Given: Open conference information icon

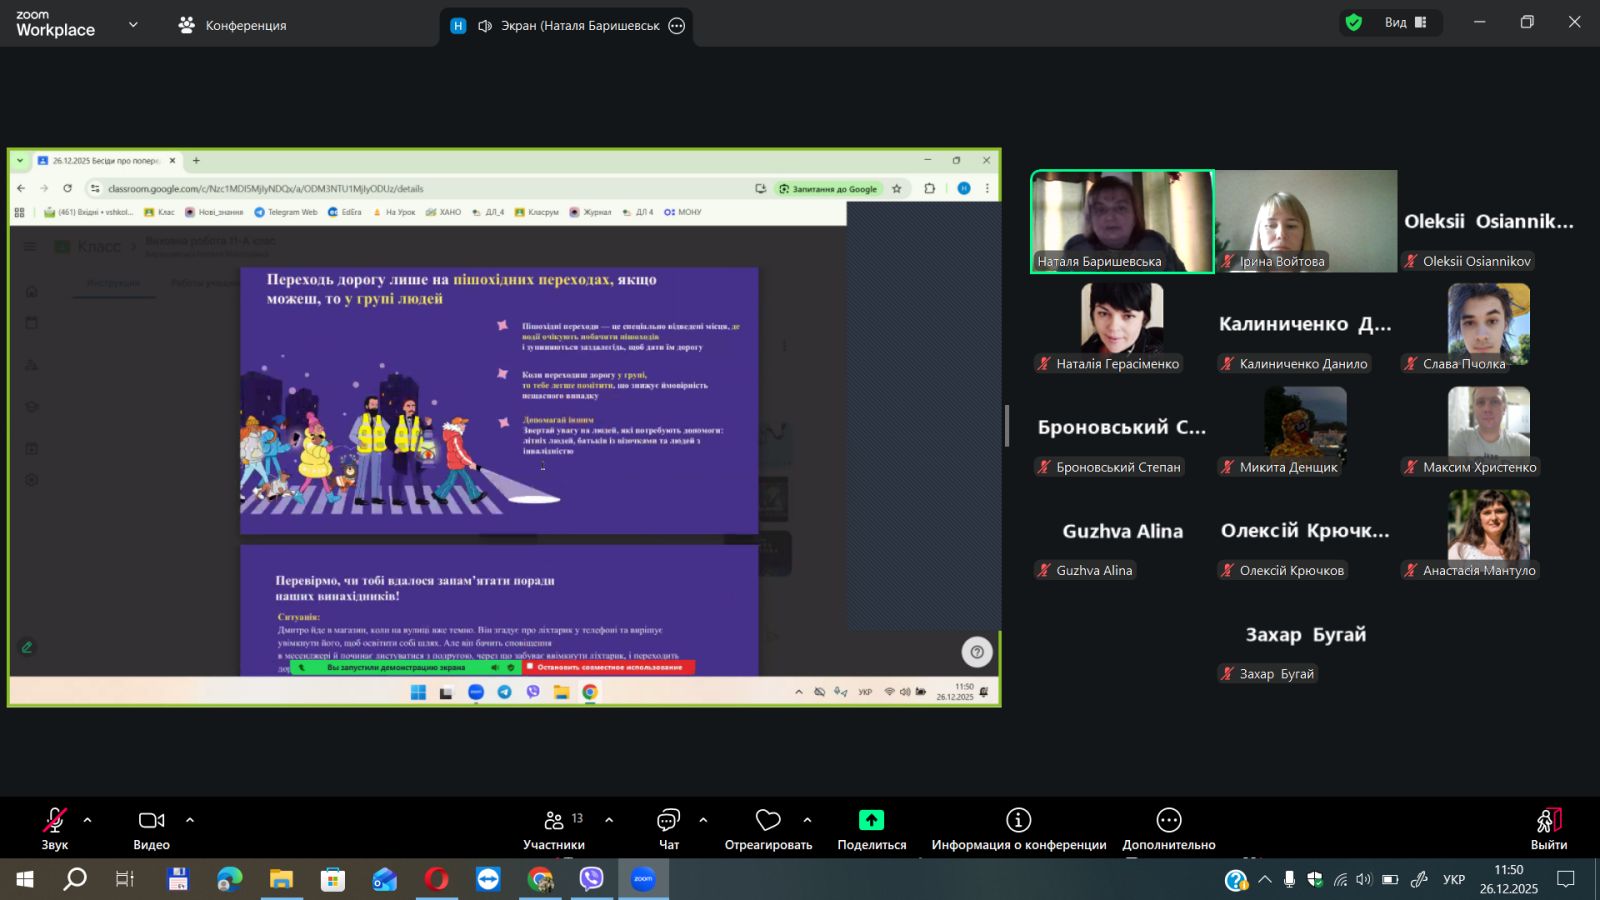Looking at the screenshot, I should click(x=1018, y=821).
